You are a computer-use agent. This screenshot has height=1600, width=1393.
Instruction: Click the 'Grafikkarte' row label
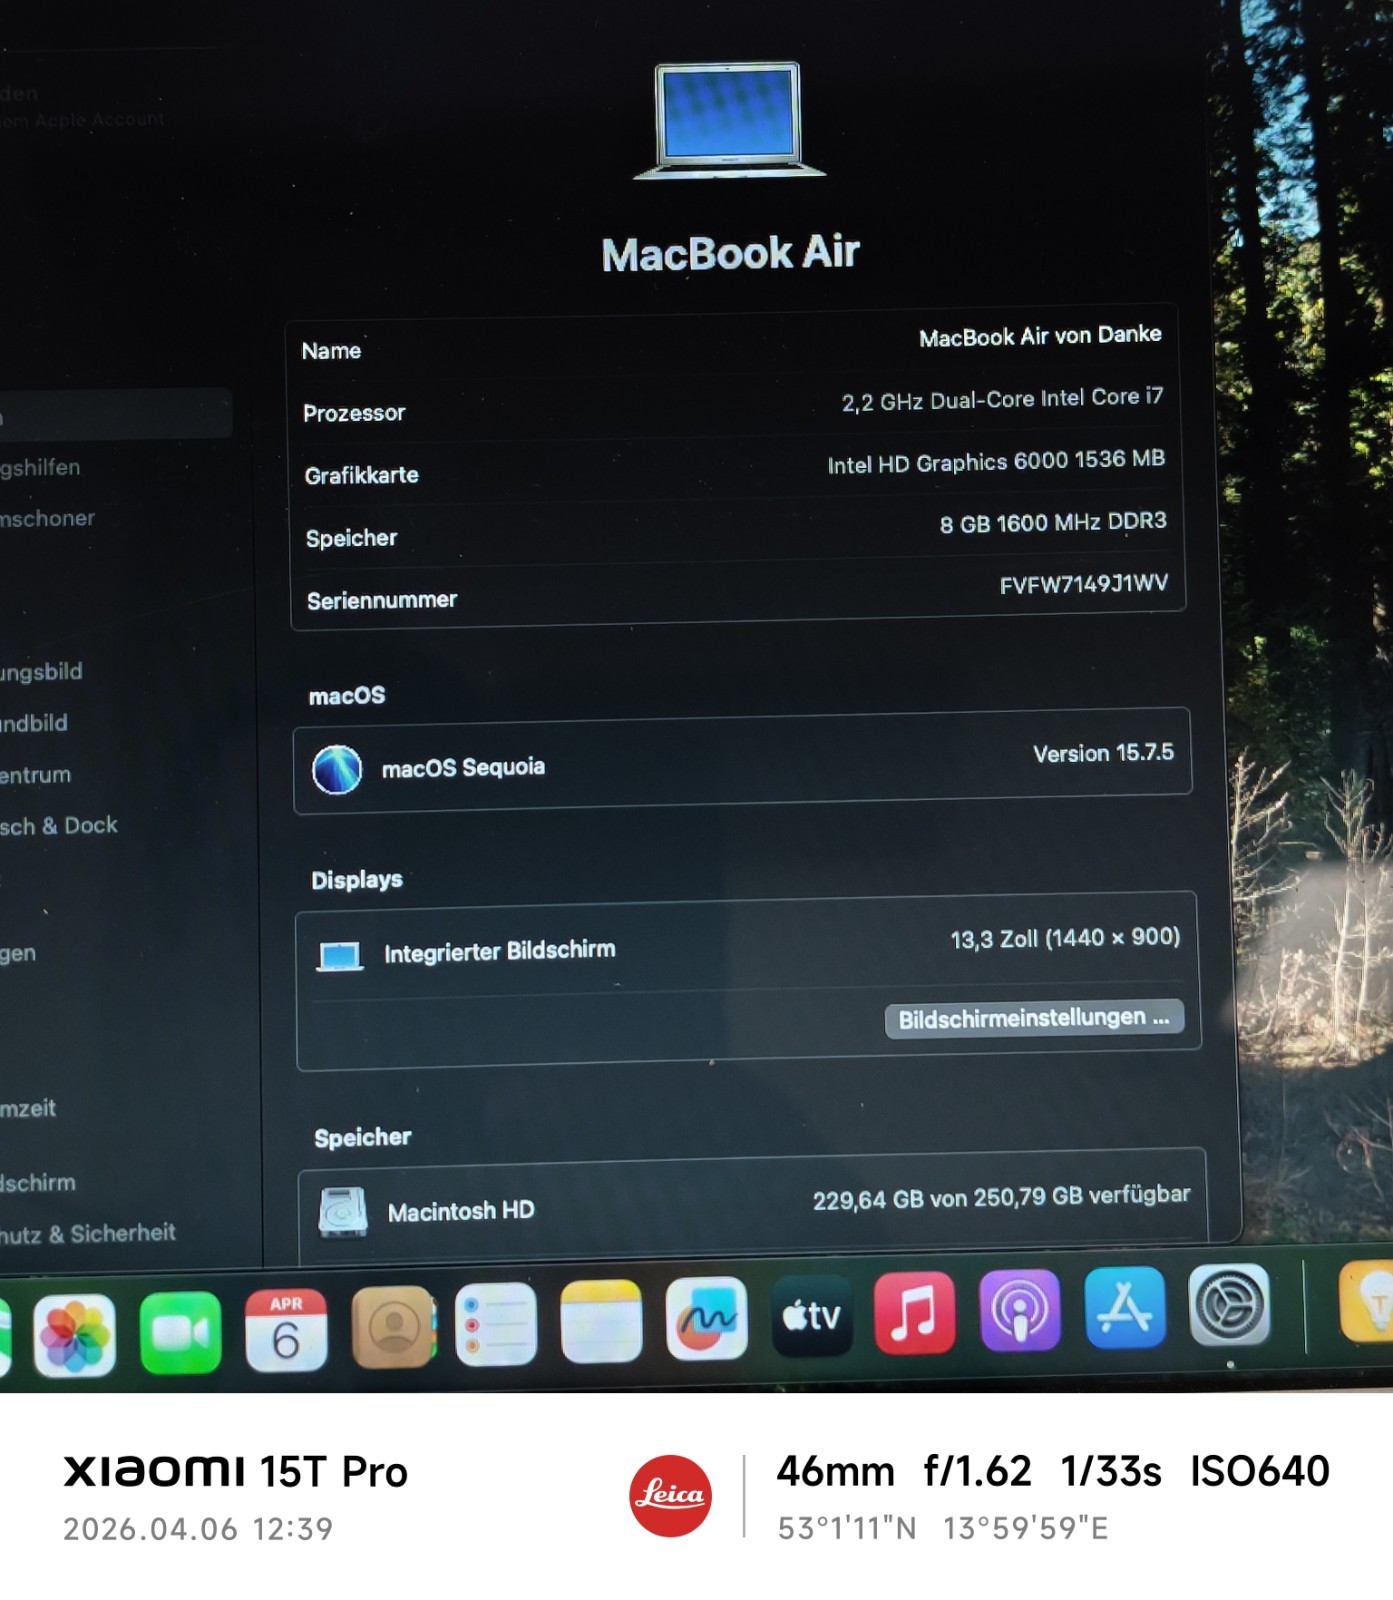[361, 475]
